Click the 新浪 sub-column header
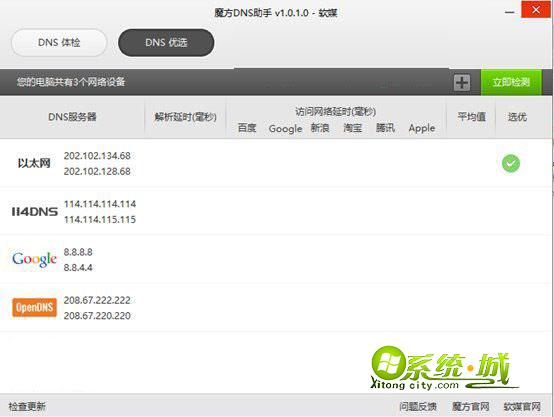 pos(320,128)
